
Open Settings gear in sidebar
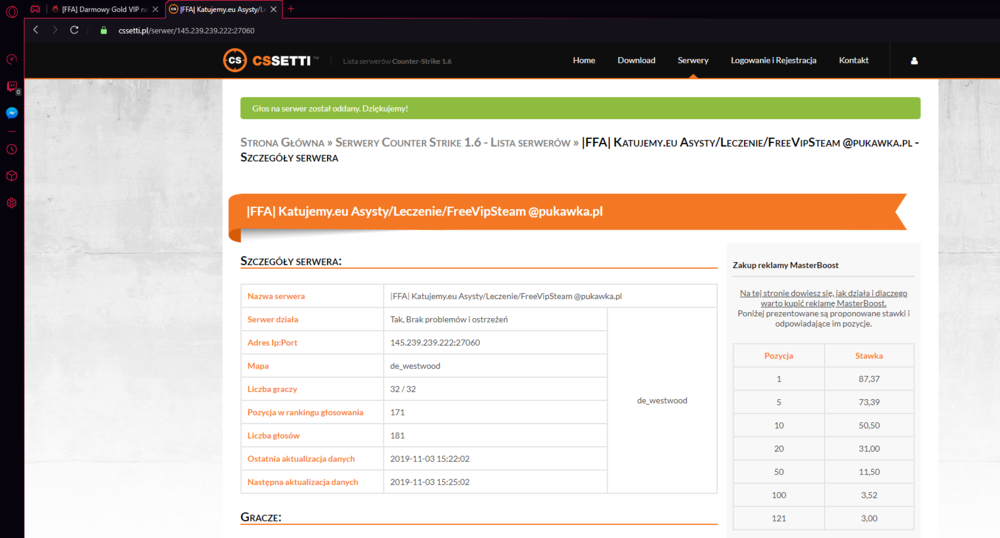pos(11,203)
